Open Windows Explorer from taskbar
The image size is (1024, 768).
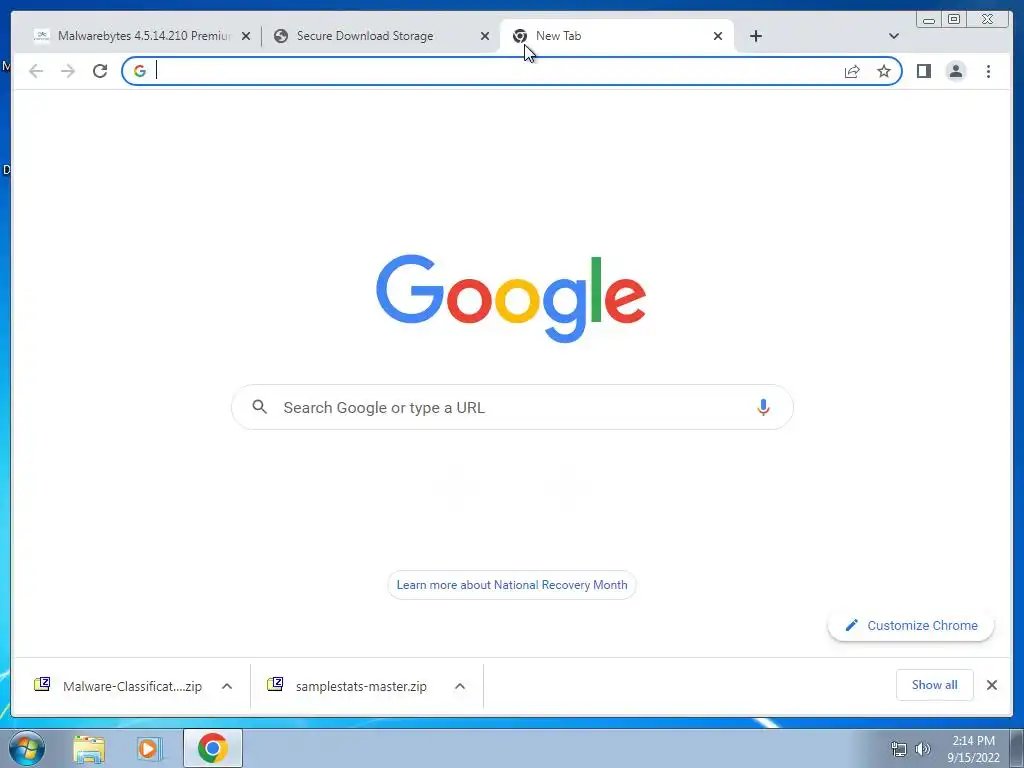(89, 749)
